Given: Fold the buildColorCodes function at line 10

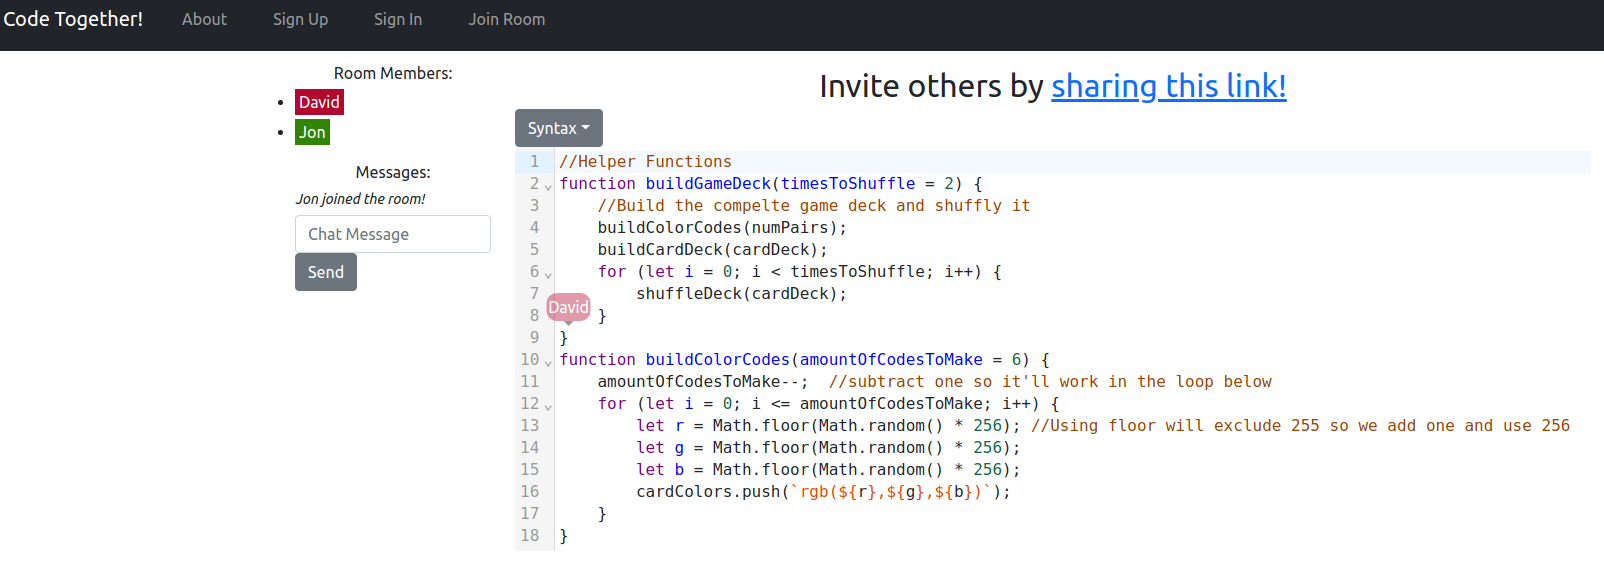Looking at the screenshot, I should click(x=548, y=362).
